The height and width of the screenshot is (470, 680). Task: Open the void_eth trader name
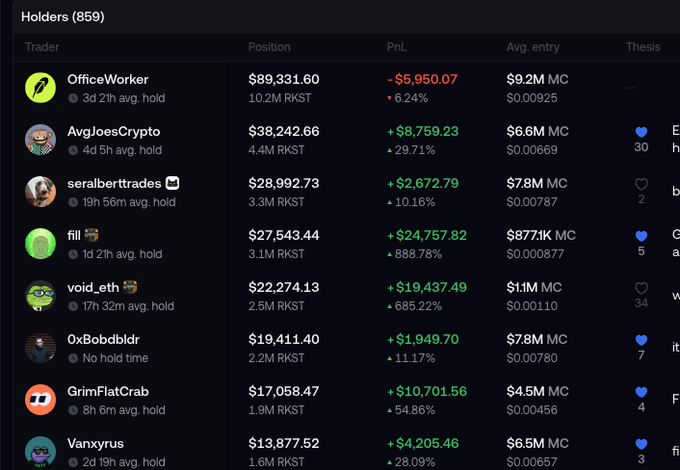(x=93, y=287)
